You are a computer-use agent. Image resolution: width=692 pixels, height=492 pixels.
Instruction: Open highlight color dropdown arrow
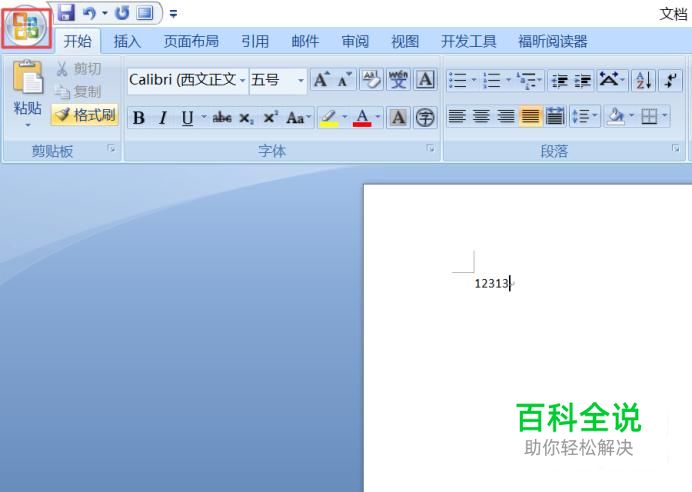tap(345, 117)
